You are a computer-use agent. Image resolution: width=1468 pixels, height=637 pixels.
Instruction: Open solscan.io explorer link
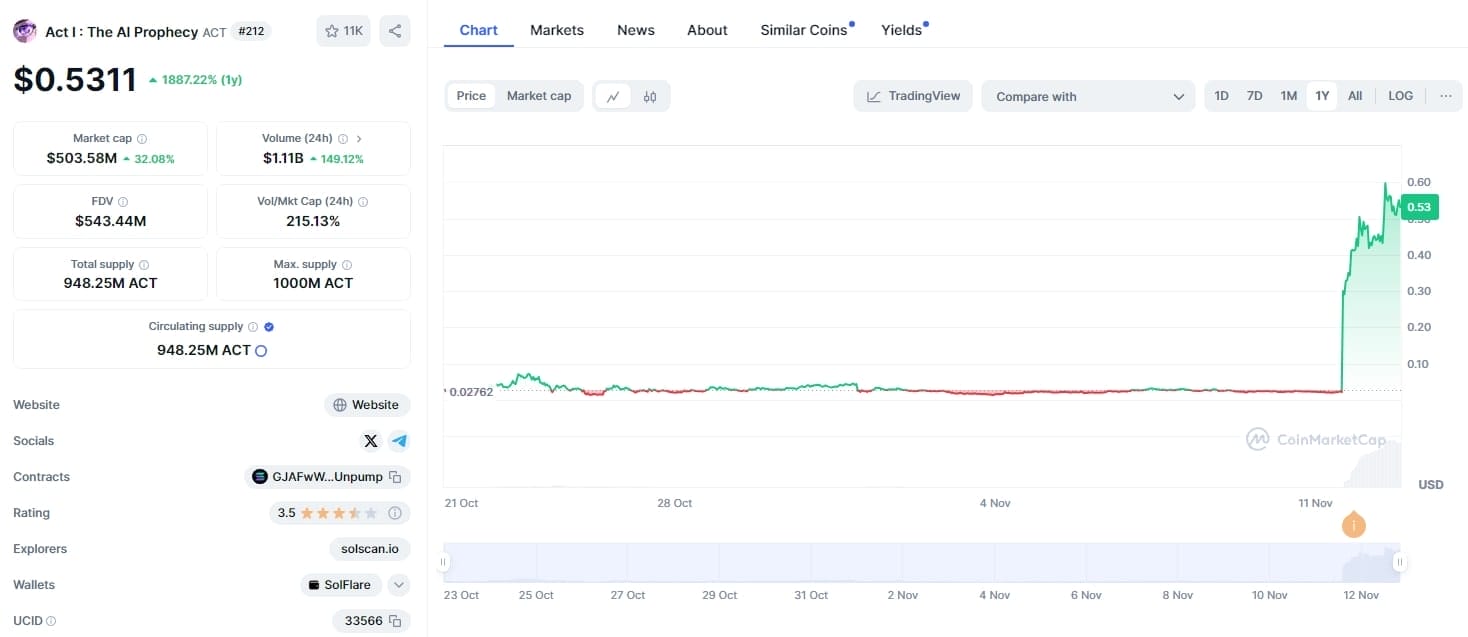coord(369,549)
